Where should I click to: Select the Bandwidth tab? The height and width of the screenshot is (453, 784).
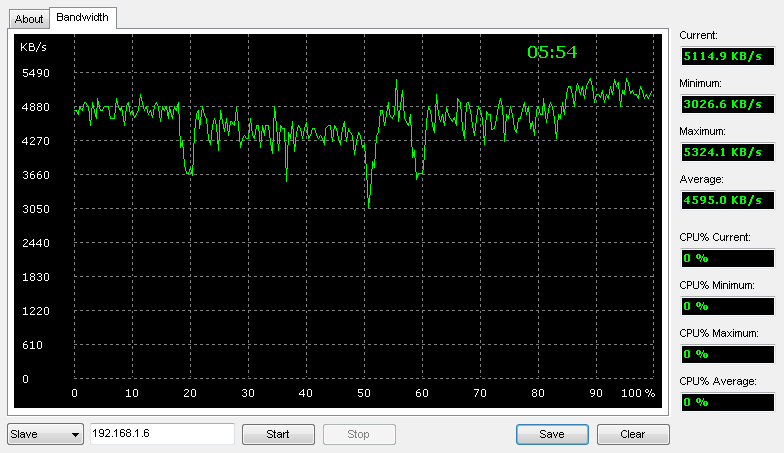point(82,18)
